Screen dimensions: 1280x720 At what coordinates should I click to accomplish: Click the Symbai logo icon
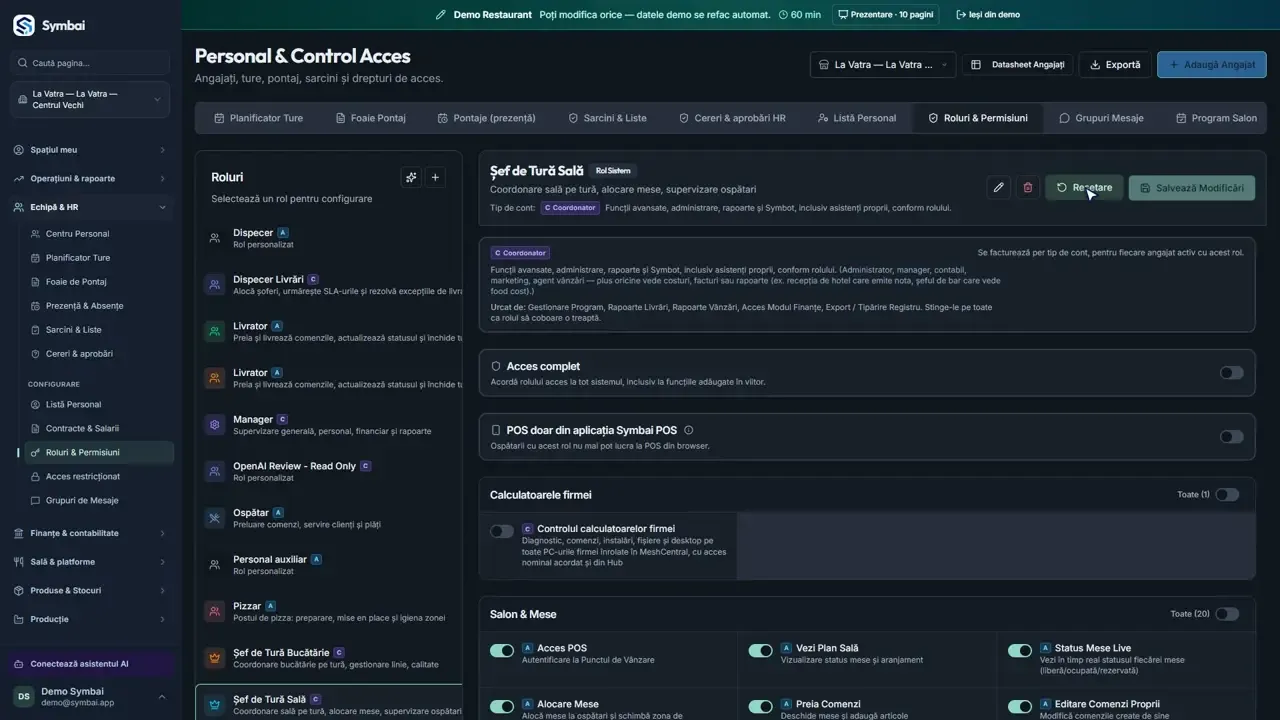click(x=23, y=25)
